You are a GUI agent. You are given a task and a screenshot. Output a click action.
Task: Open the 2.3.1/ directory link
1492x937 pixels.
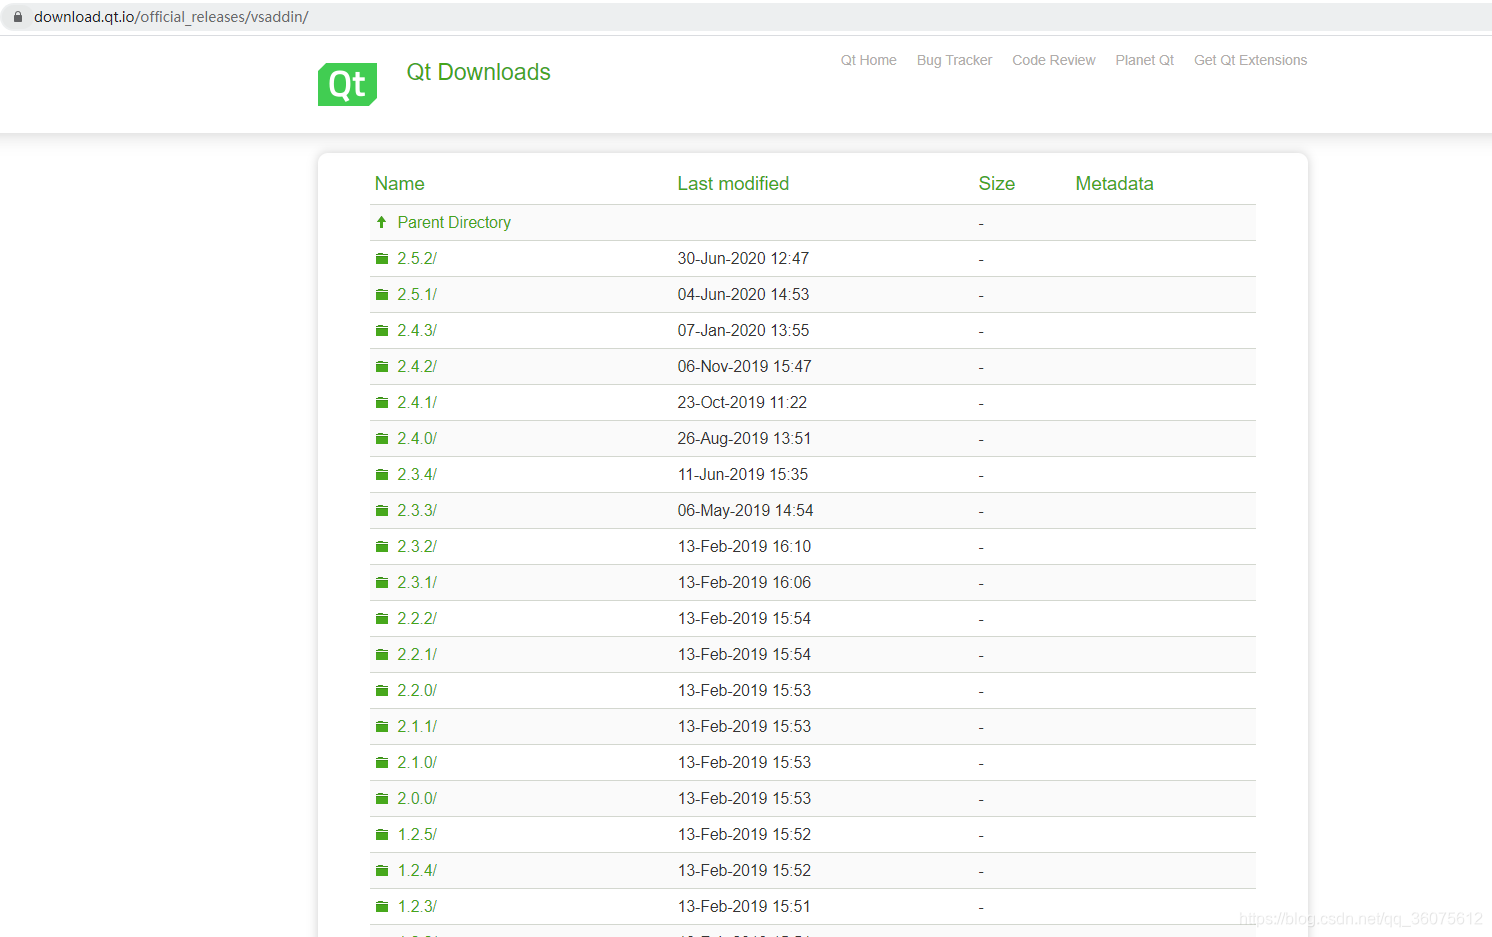click(x=417, y=582)
